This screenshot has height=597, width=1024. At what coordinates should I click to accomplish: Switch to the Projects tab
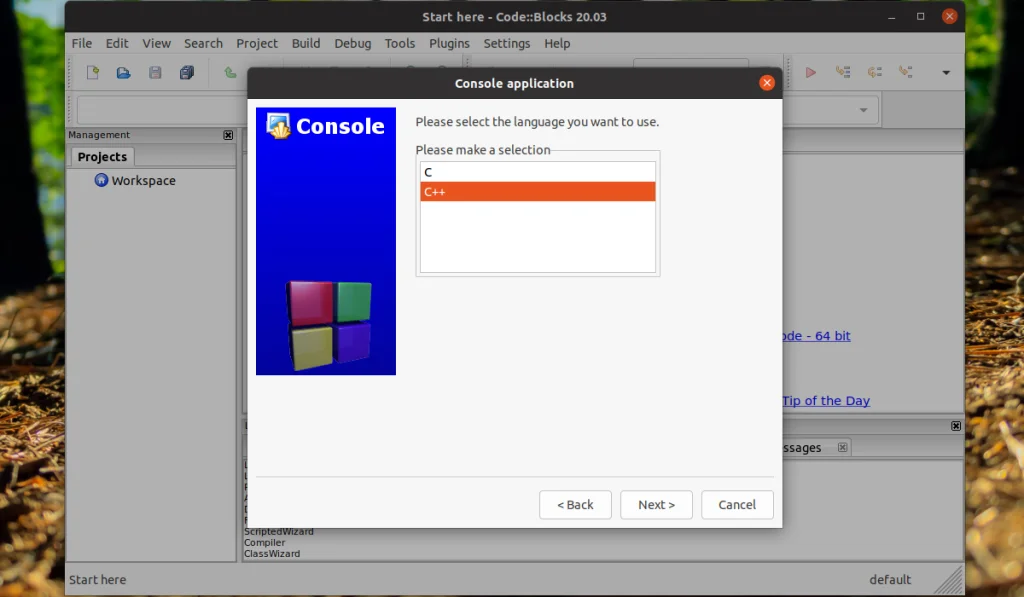point(101,157)
